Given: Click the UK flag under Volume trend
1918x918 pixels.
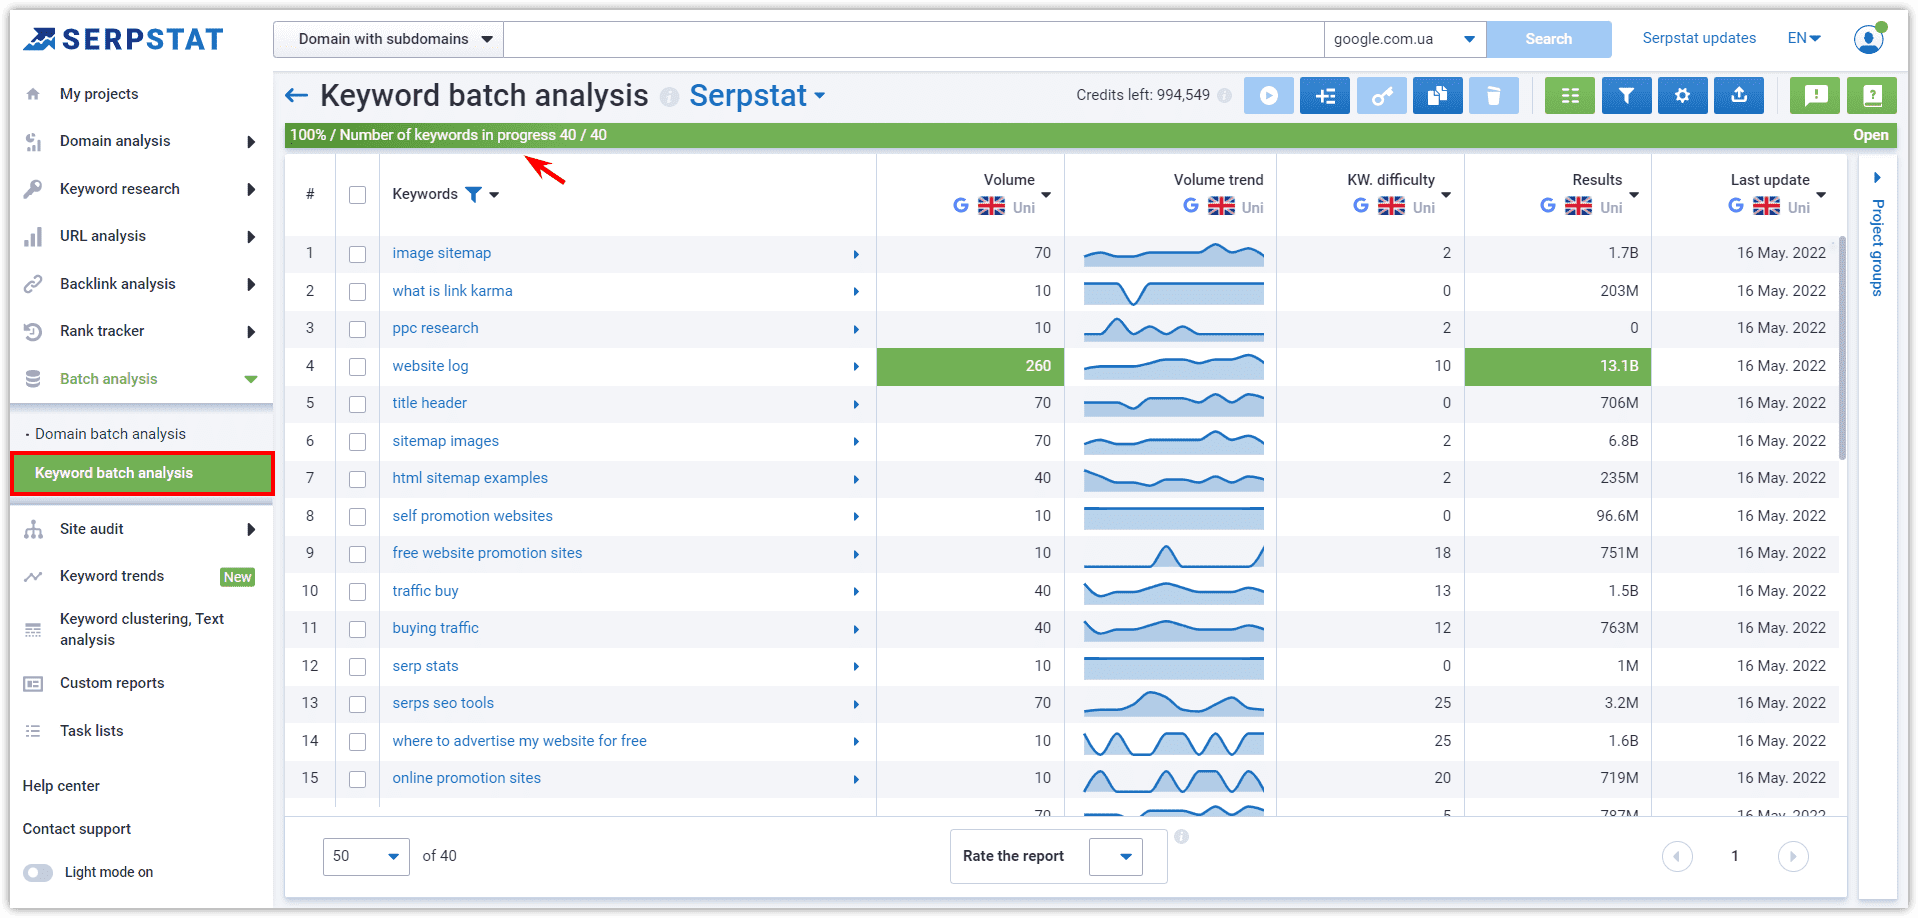Looking at the screenshot, I should (1221, 206).
